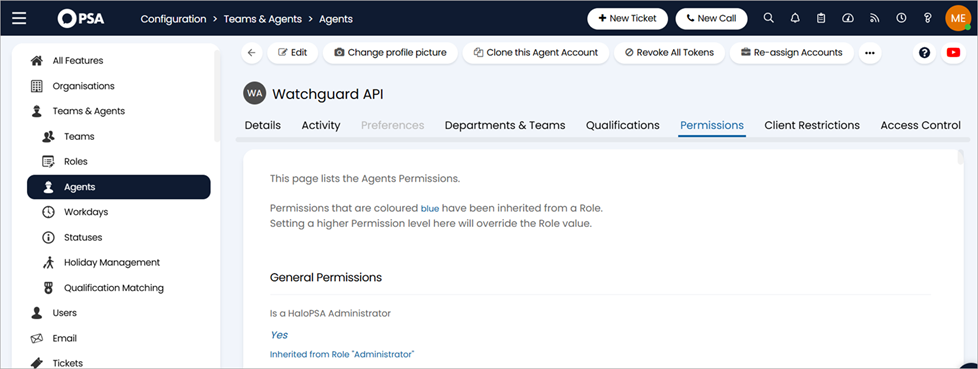Click the blue Yes value
Image resolution: width=978 pixels, height=369 pixels.
point(279,335)
